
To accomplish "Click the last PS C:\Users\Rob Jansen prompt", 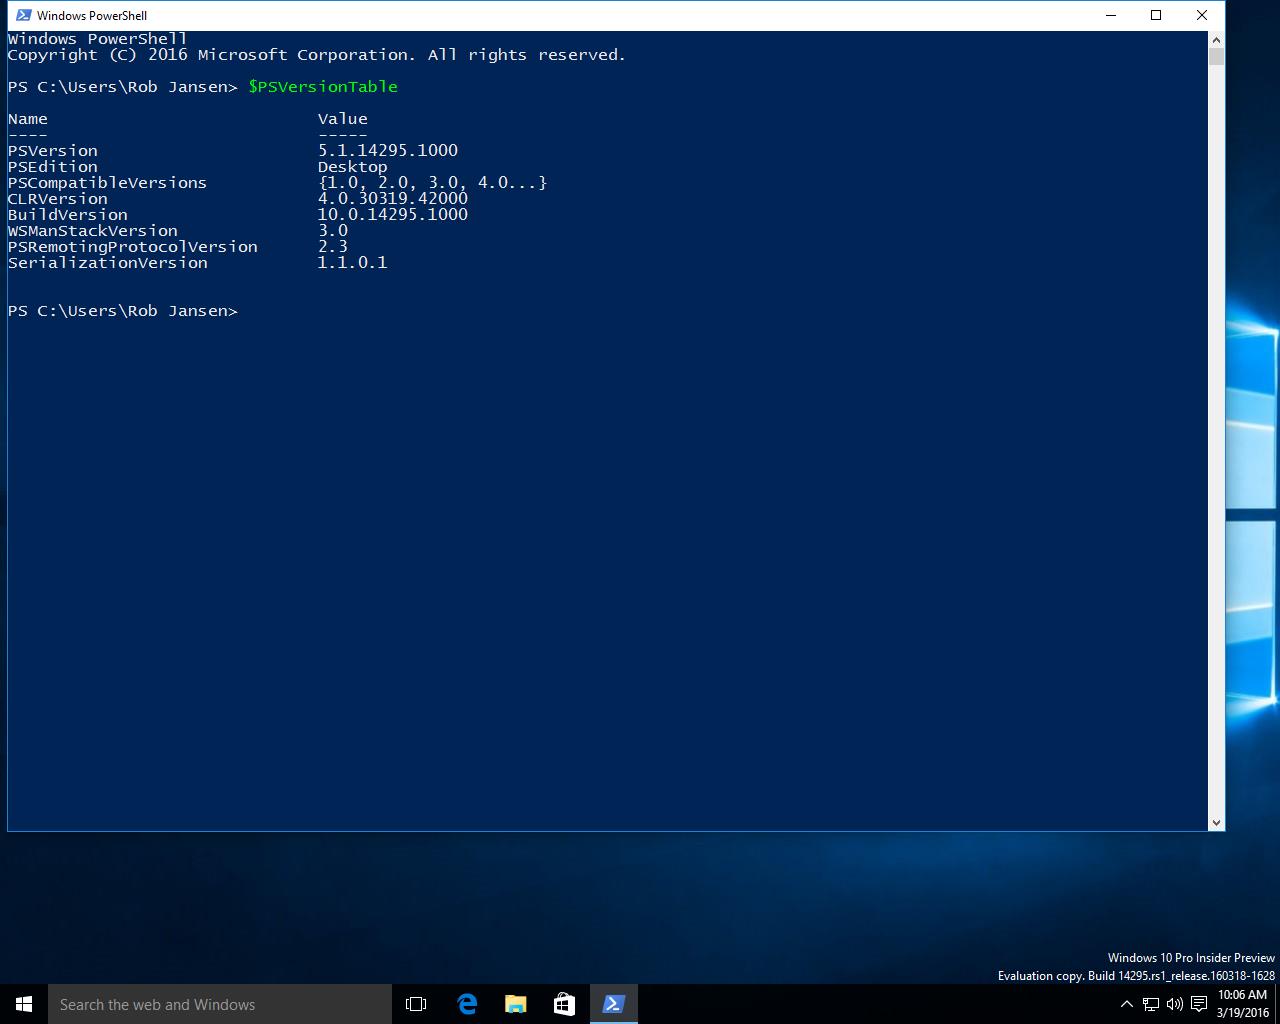I will click(123, 311).
